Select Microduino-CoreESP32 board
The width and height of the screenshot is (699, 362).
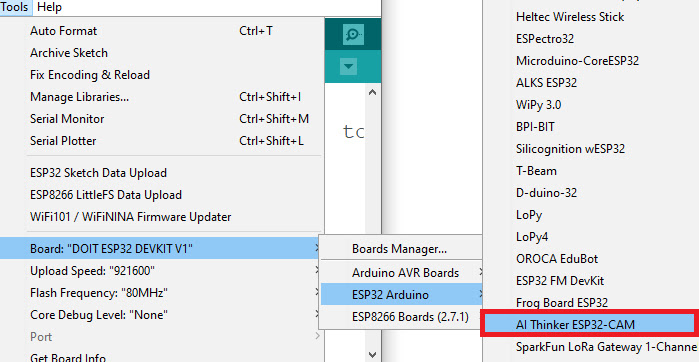[x=591, y=61]
